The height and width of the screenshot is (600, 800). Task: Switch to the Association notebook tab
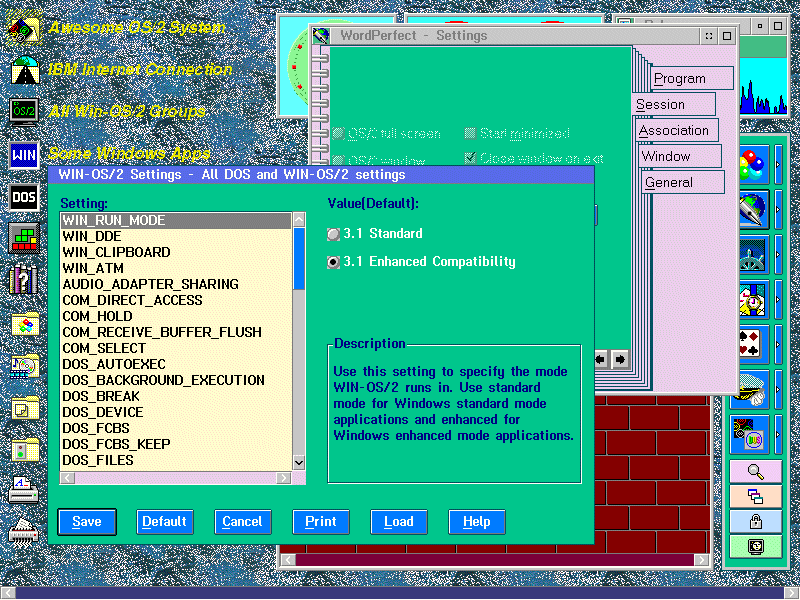677,131
